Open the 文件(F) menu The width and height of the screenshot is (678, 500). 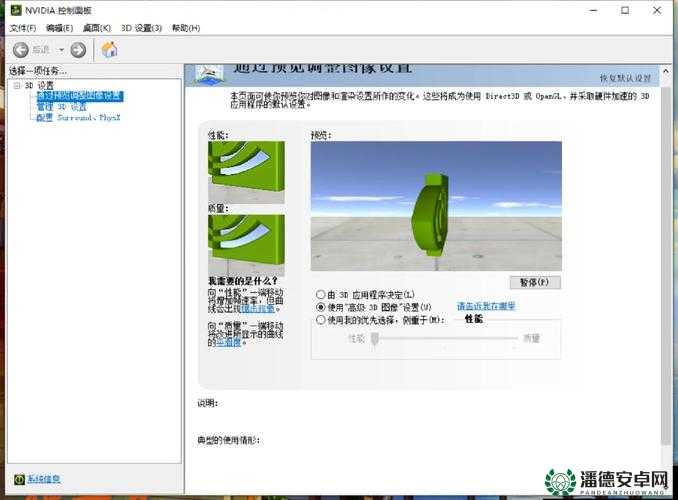pos(22,28)
